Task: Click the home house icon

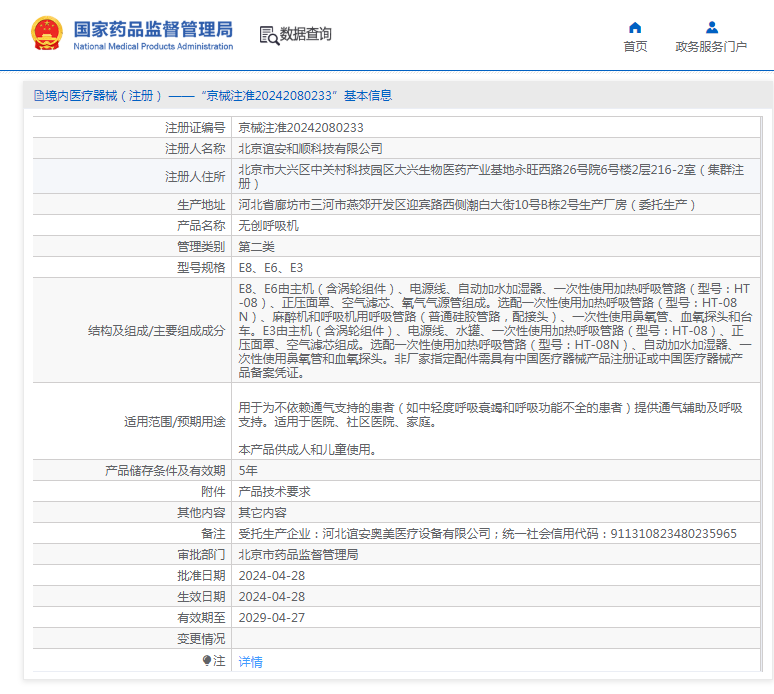Action: [635, 27]
